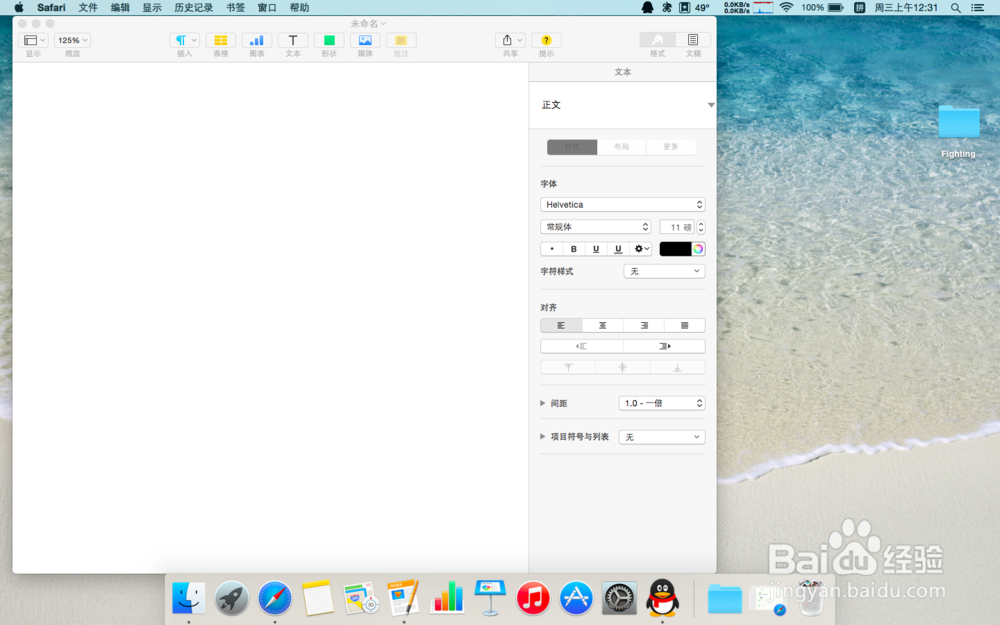The height and width of the screenshot is (625, 1000).
Task: Open the 编辑 menu
Action: (120, 8)
